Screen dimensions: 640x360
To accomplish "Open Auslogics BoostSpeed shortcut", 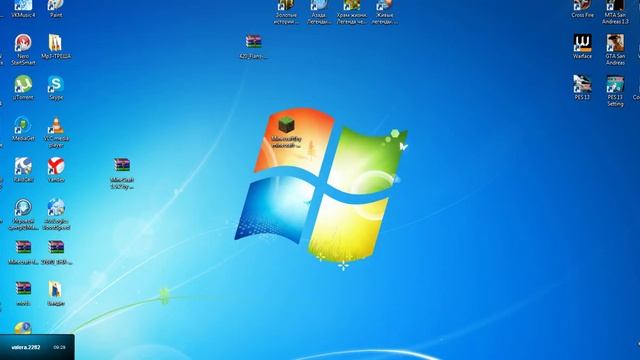I will pyautogui.click(x=56, y=214).
